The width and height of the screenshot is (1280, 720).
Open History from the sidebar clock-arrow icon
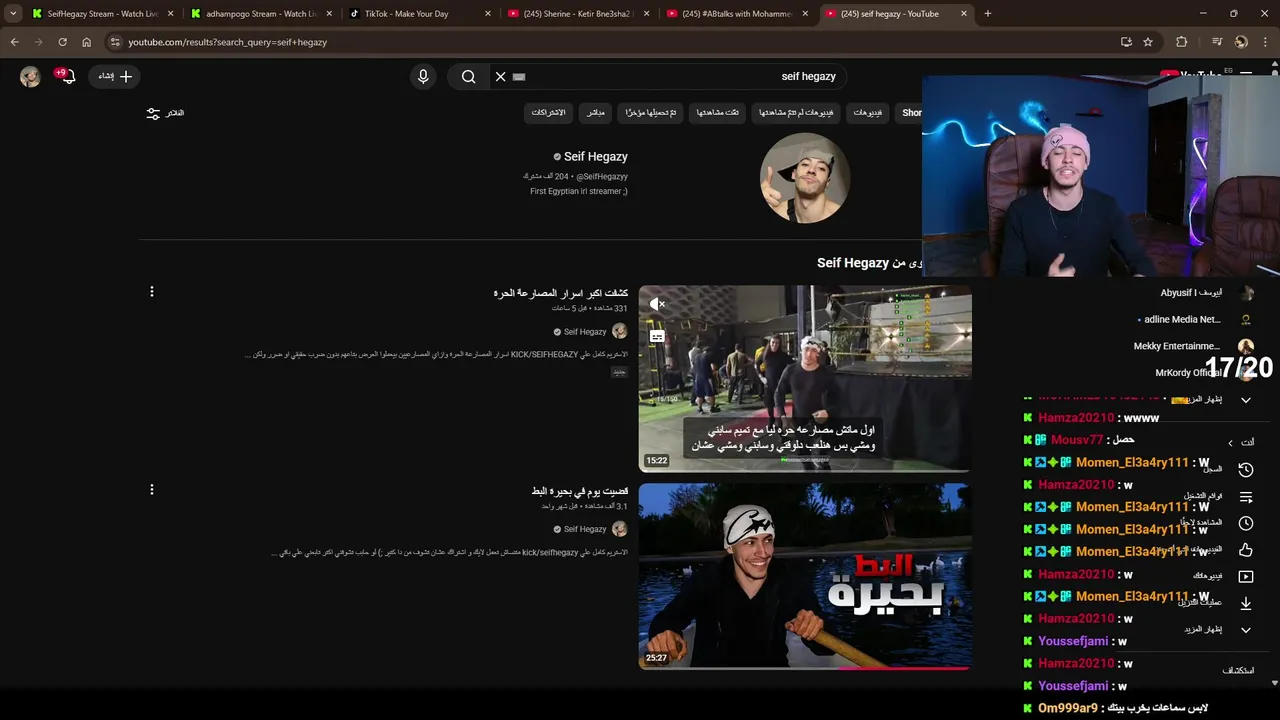point(1246,470)
